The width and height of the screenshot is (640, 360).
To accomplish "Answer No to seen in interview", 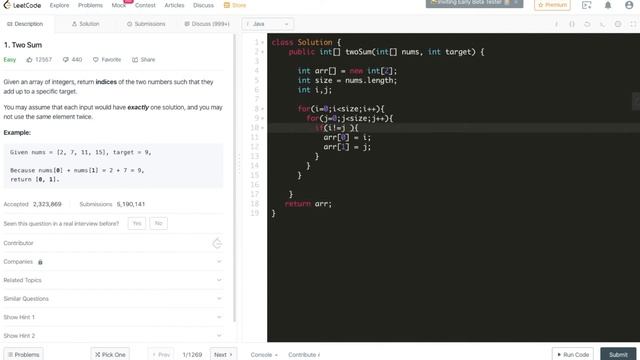I will 158,223.
